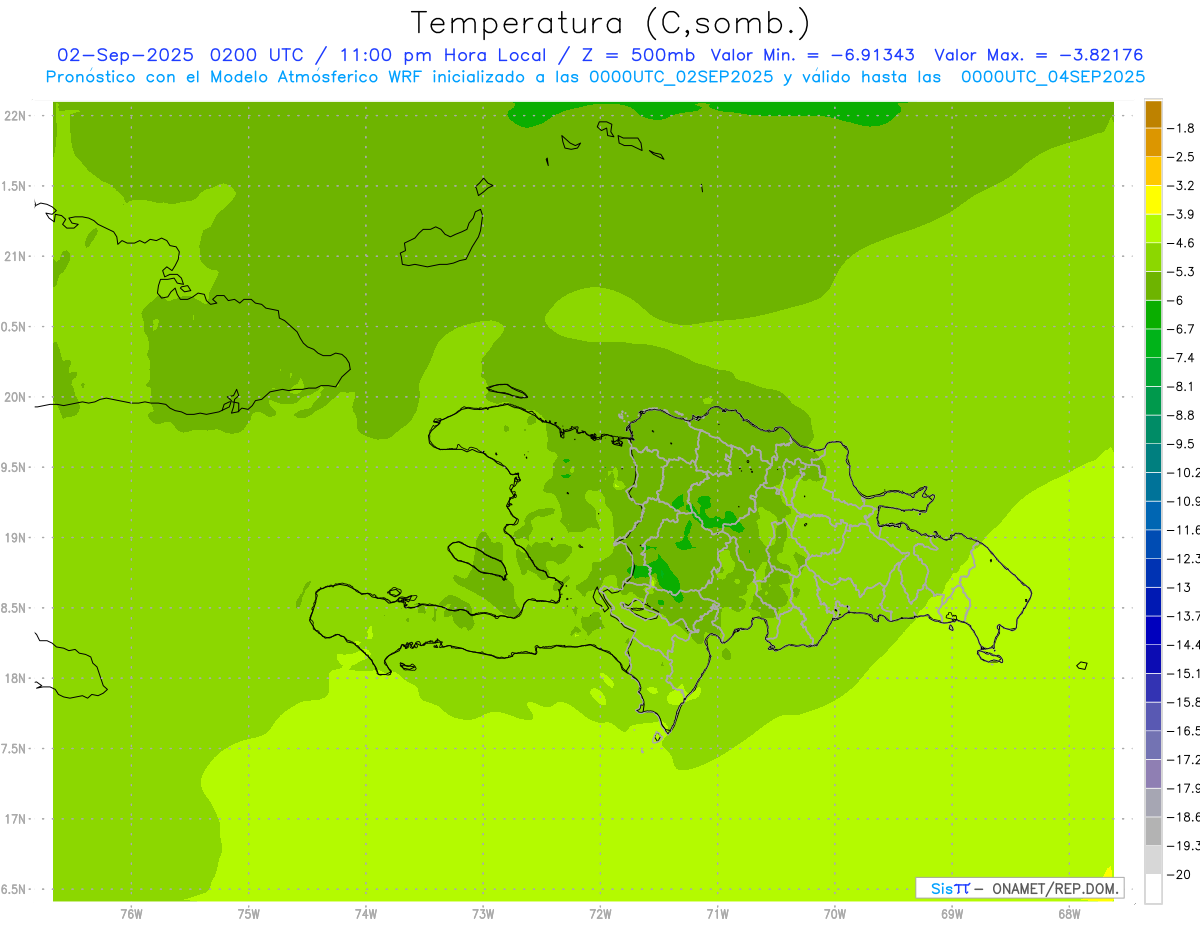Click the 75W longitude axis label

[x=248, y=914]
